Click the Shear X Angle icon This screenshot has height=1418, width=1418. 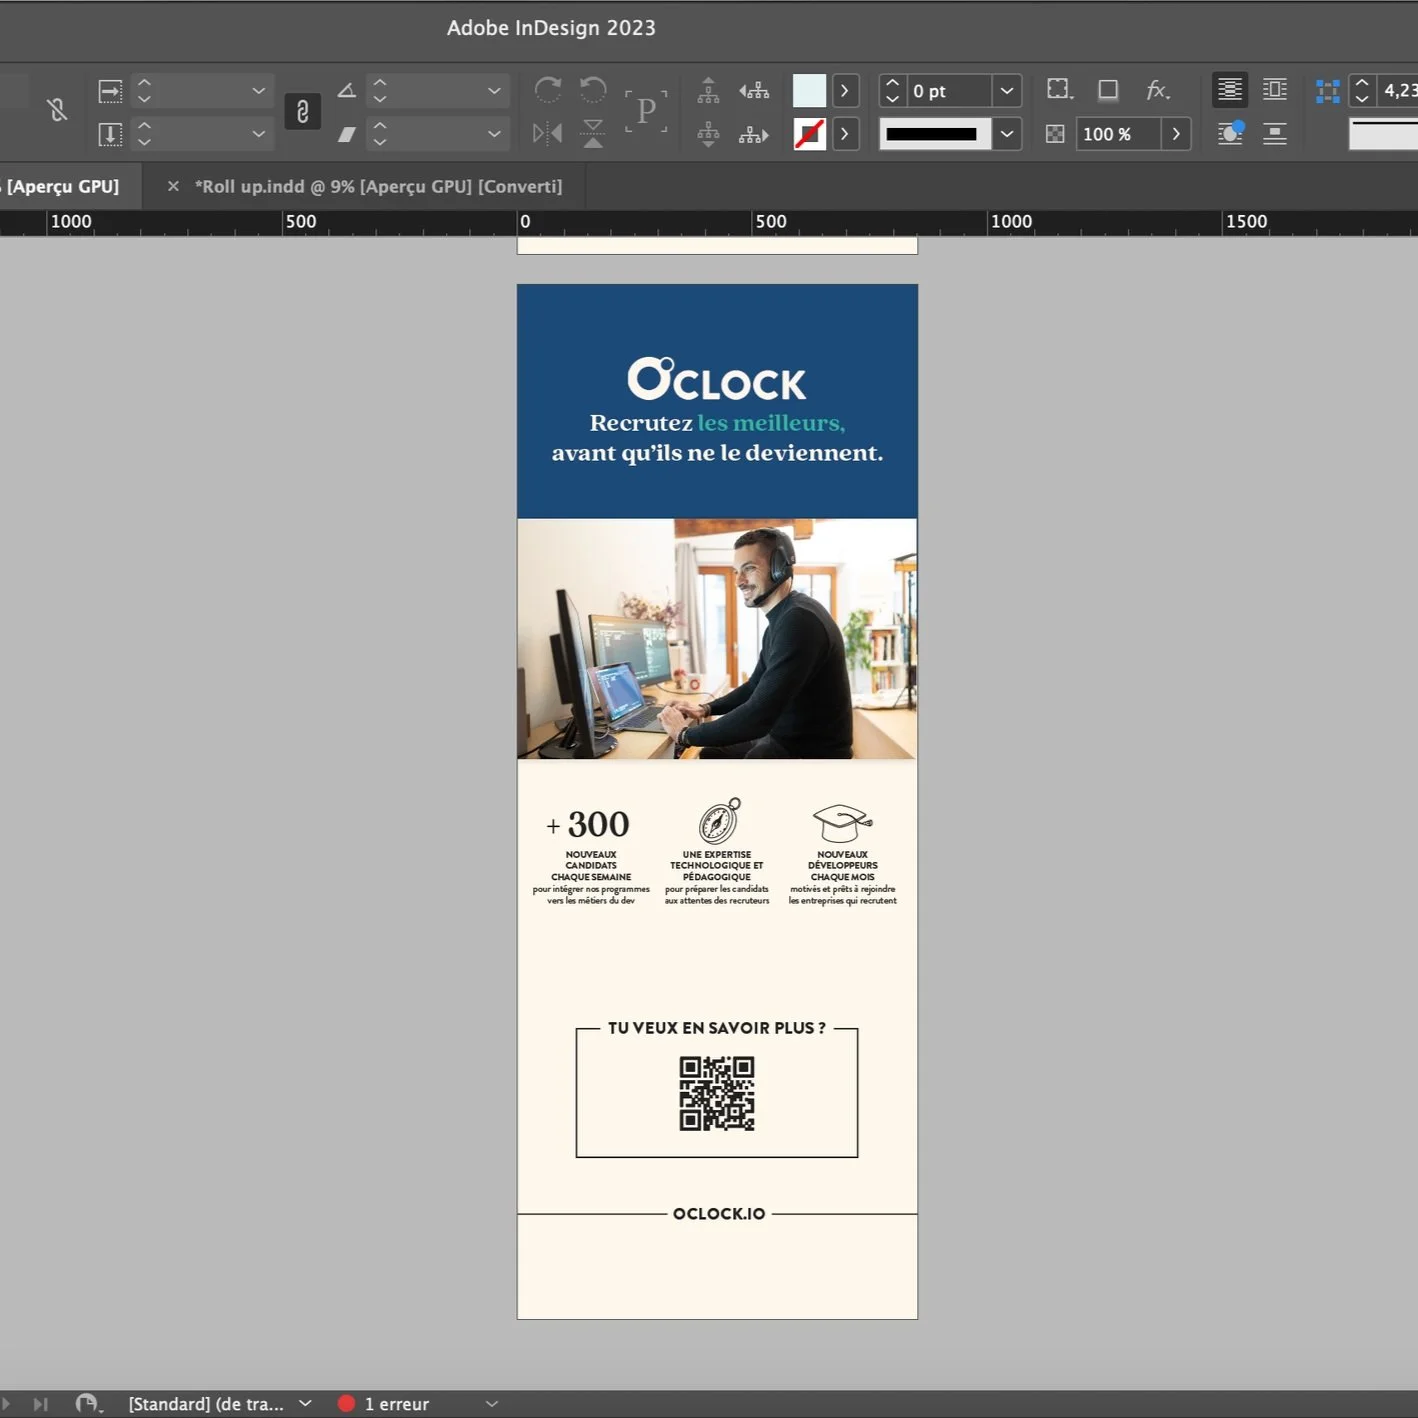pos(346,133)
